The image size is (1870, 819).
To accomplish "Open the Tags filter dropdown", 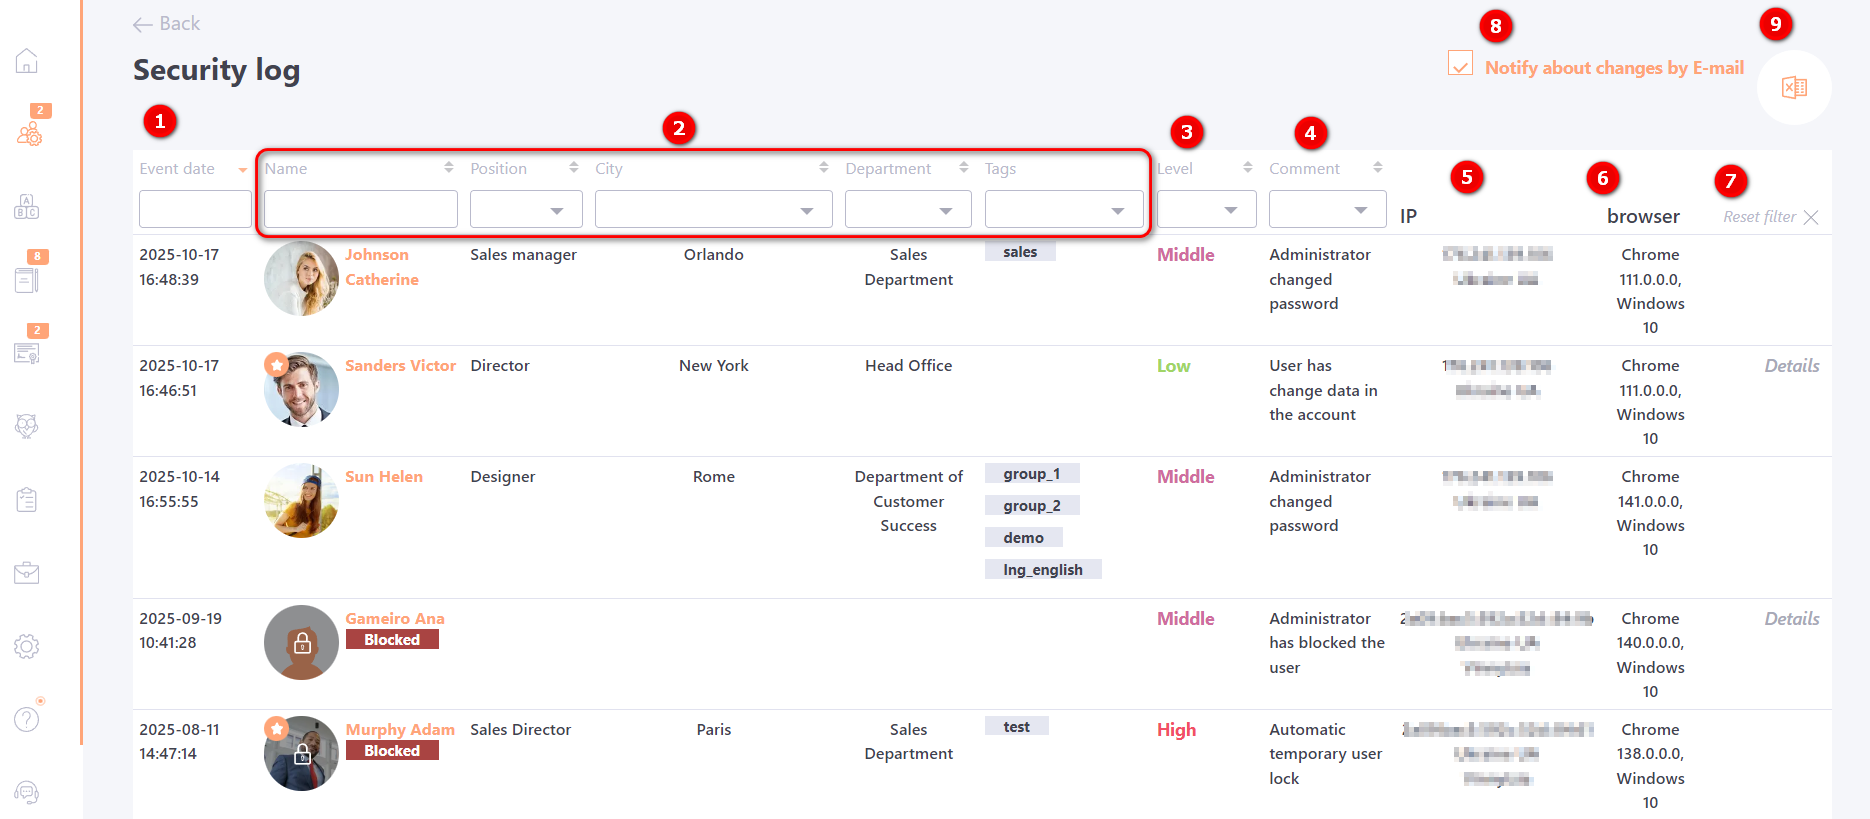I will coord(1063,210).
